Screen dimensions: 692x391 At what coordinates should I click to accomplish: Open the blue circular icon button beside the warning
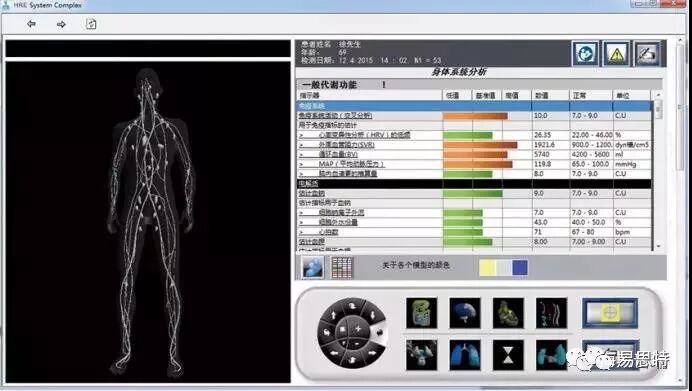click(586, 54)
